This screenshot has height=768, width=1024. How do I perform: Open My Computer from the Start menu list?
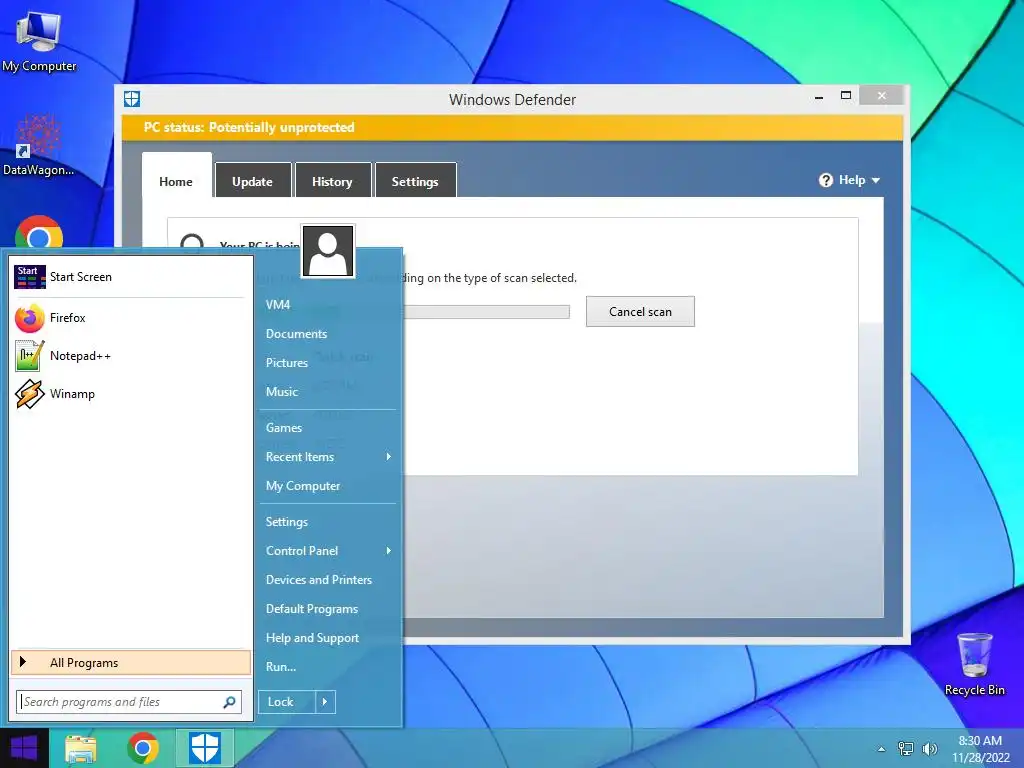tap(328, 486)
